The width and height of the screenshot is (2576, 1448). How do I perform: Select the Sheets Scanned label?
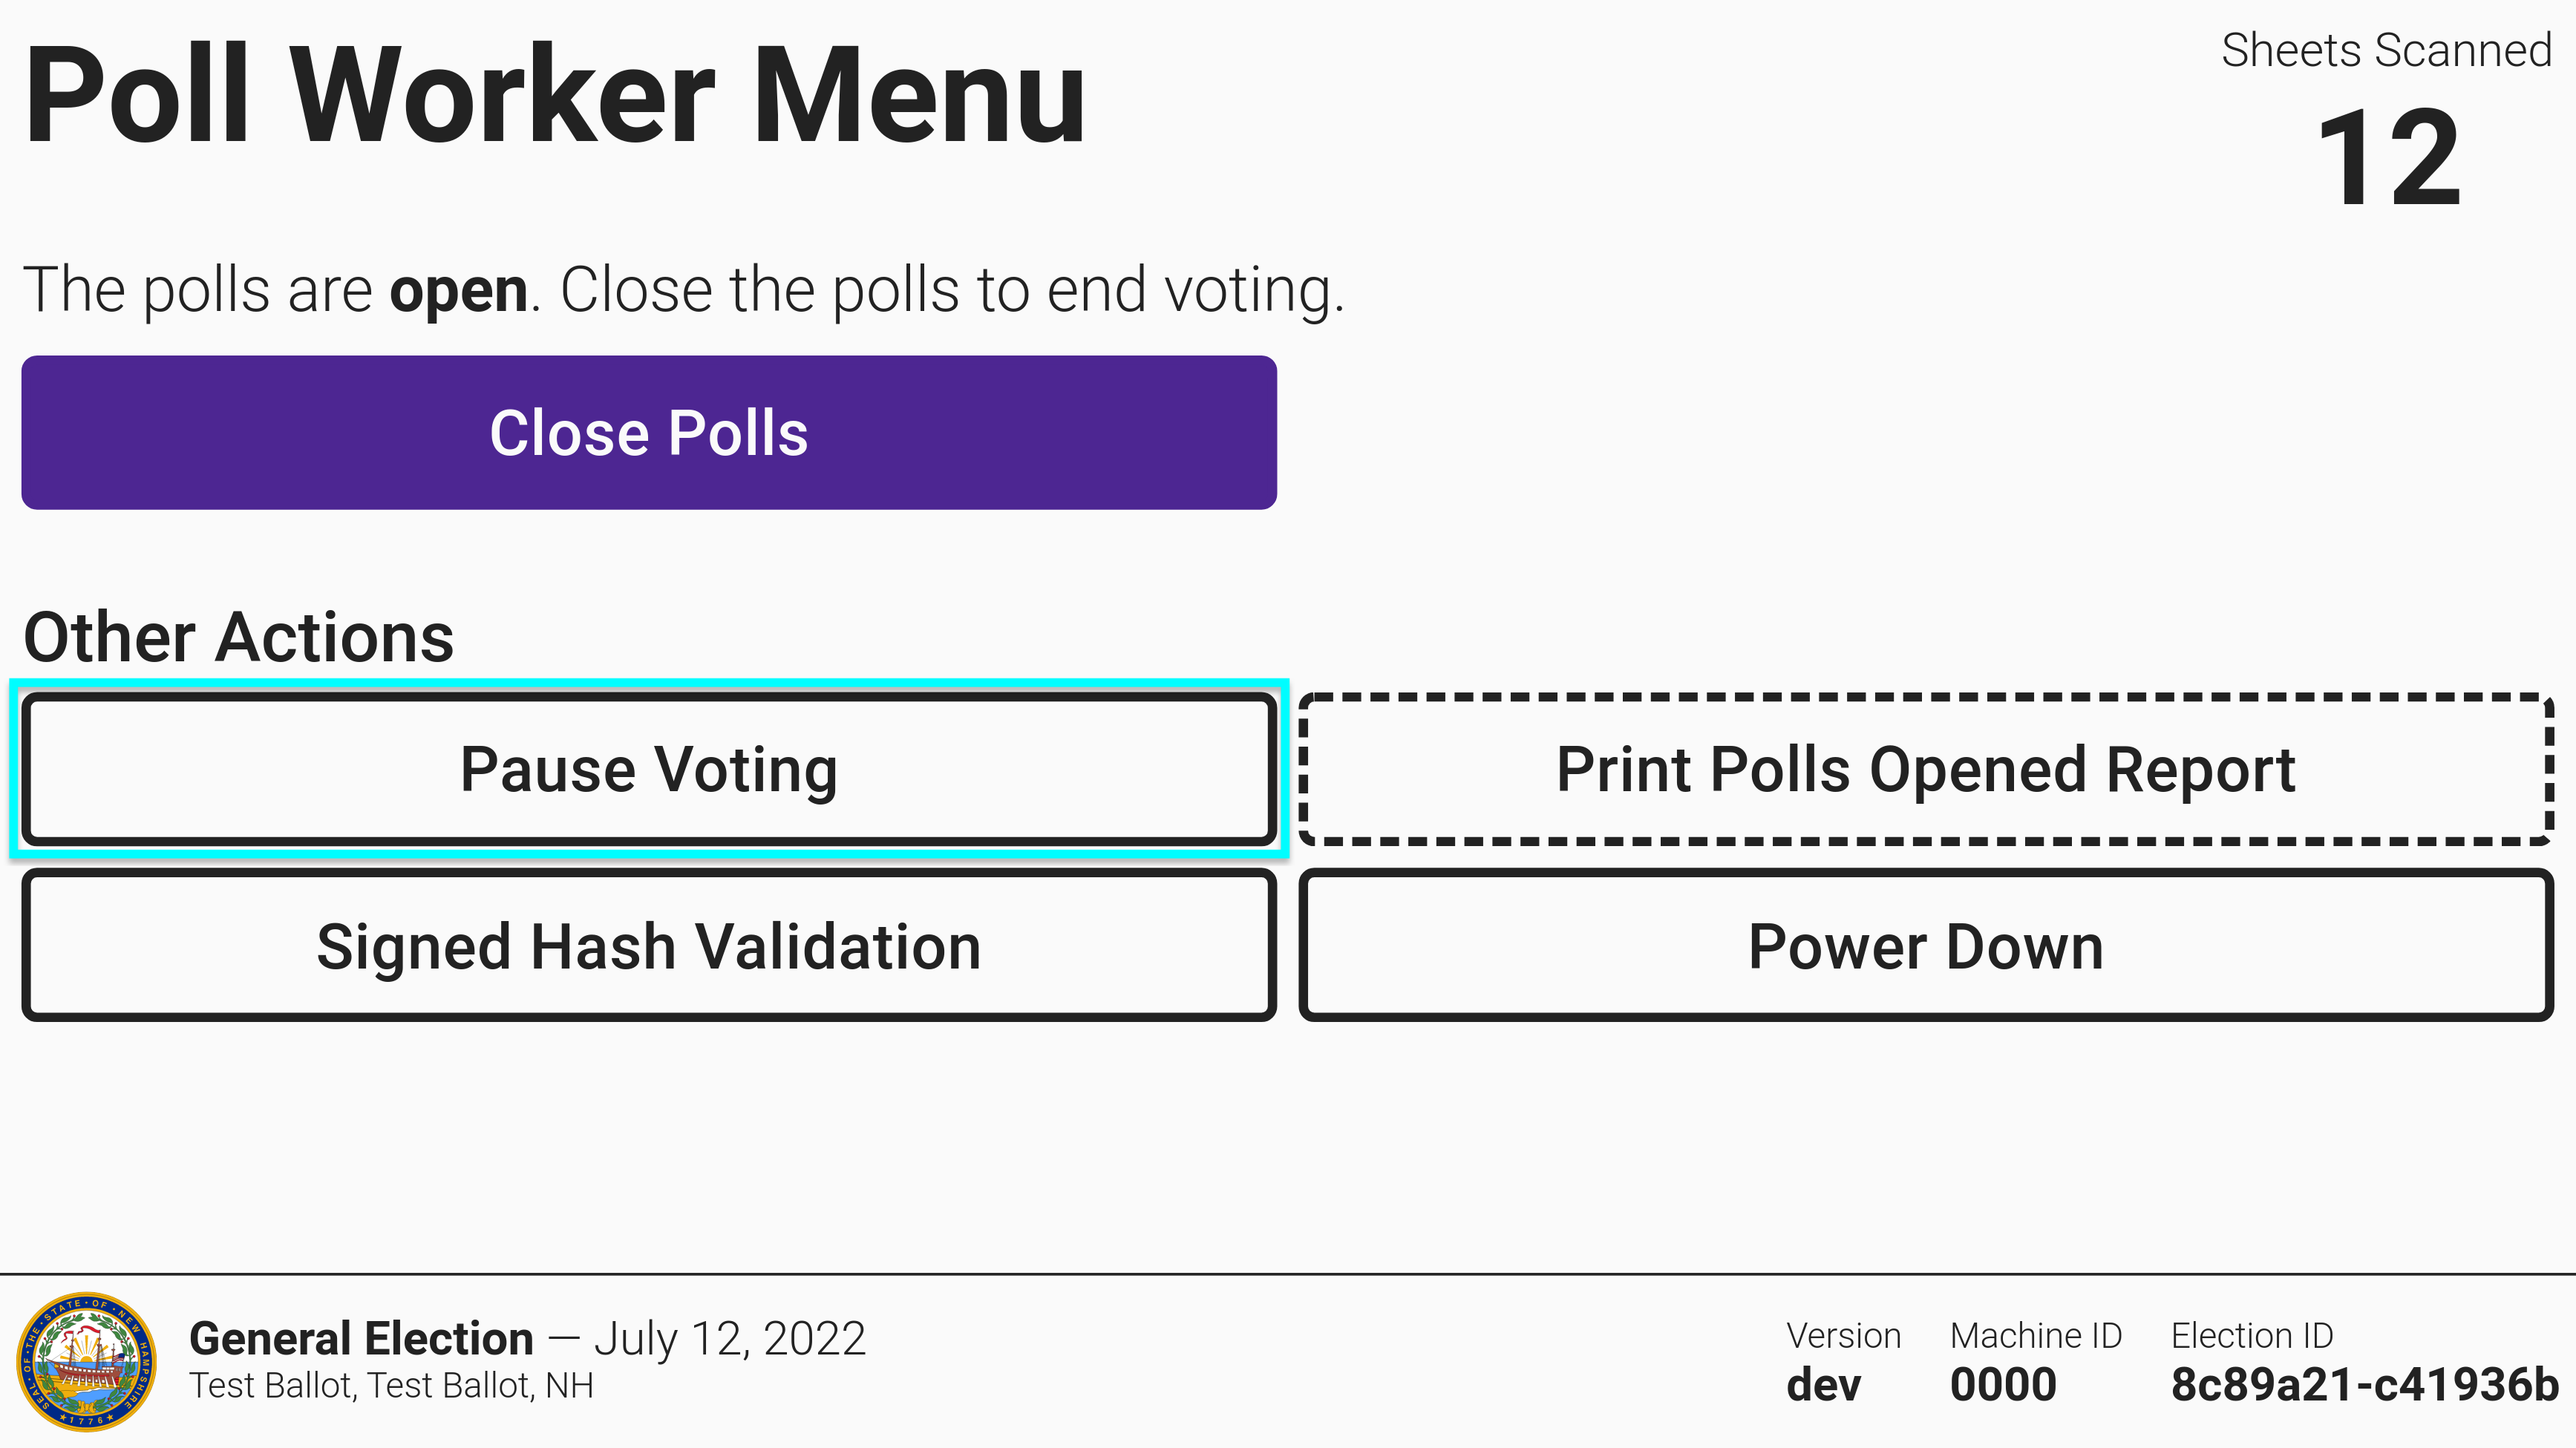(x=2386, y=50)
